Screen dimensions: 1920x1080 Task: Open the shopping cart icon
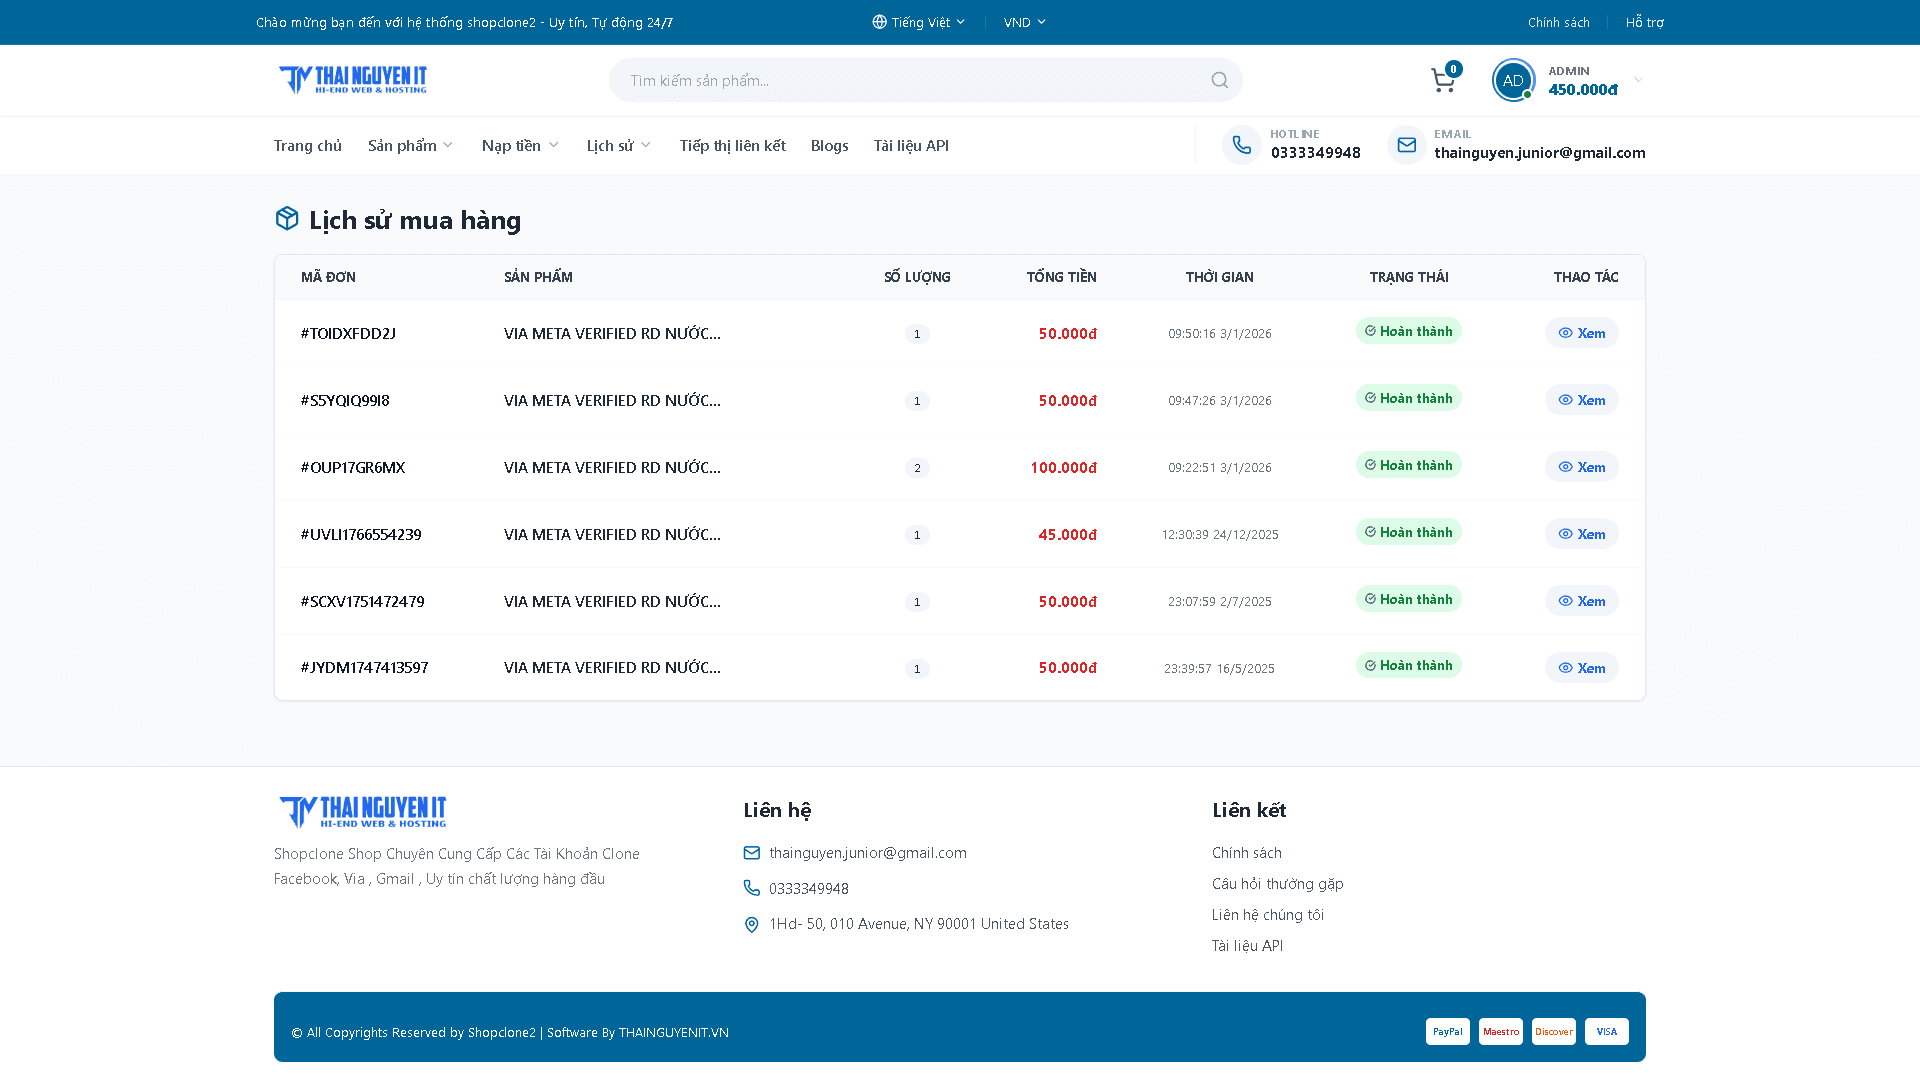pyautogui.click(x=1443, y=81)
